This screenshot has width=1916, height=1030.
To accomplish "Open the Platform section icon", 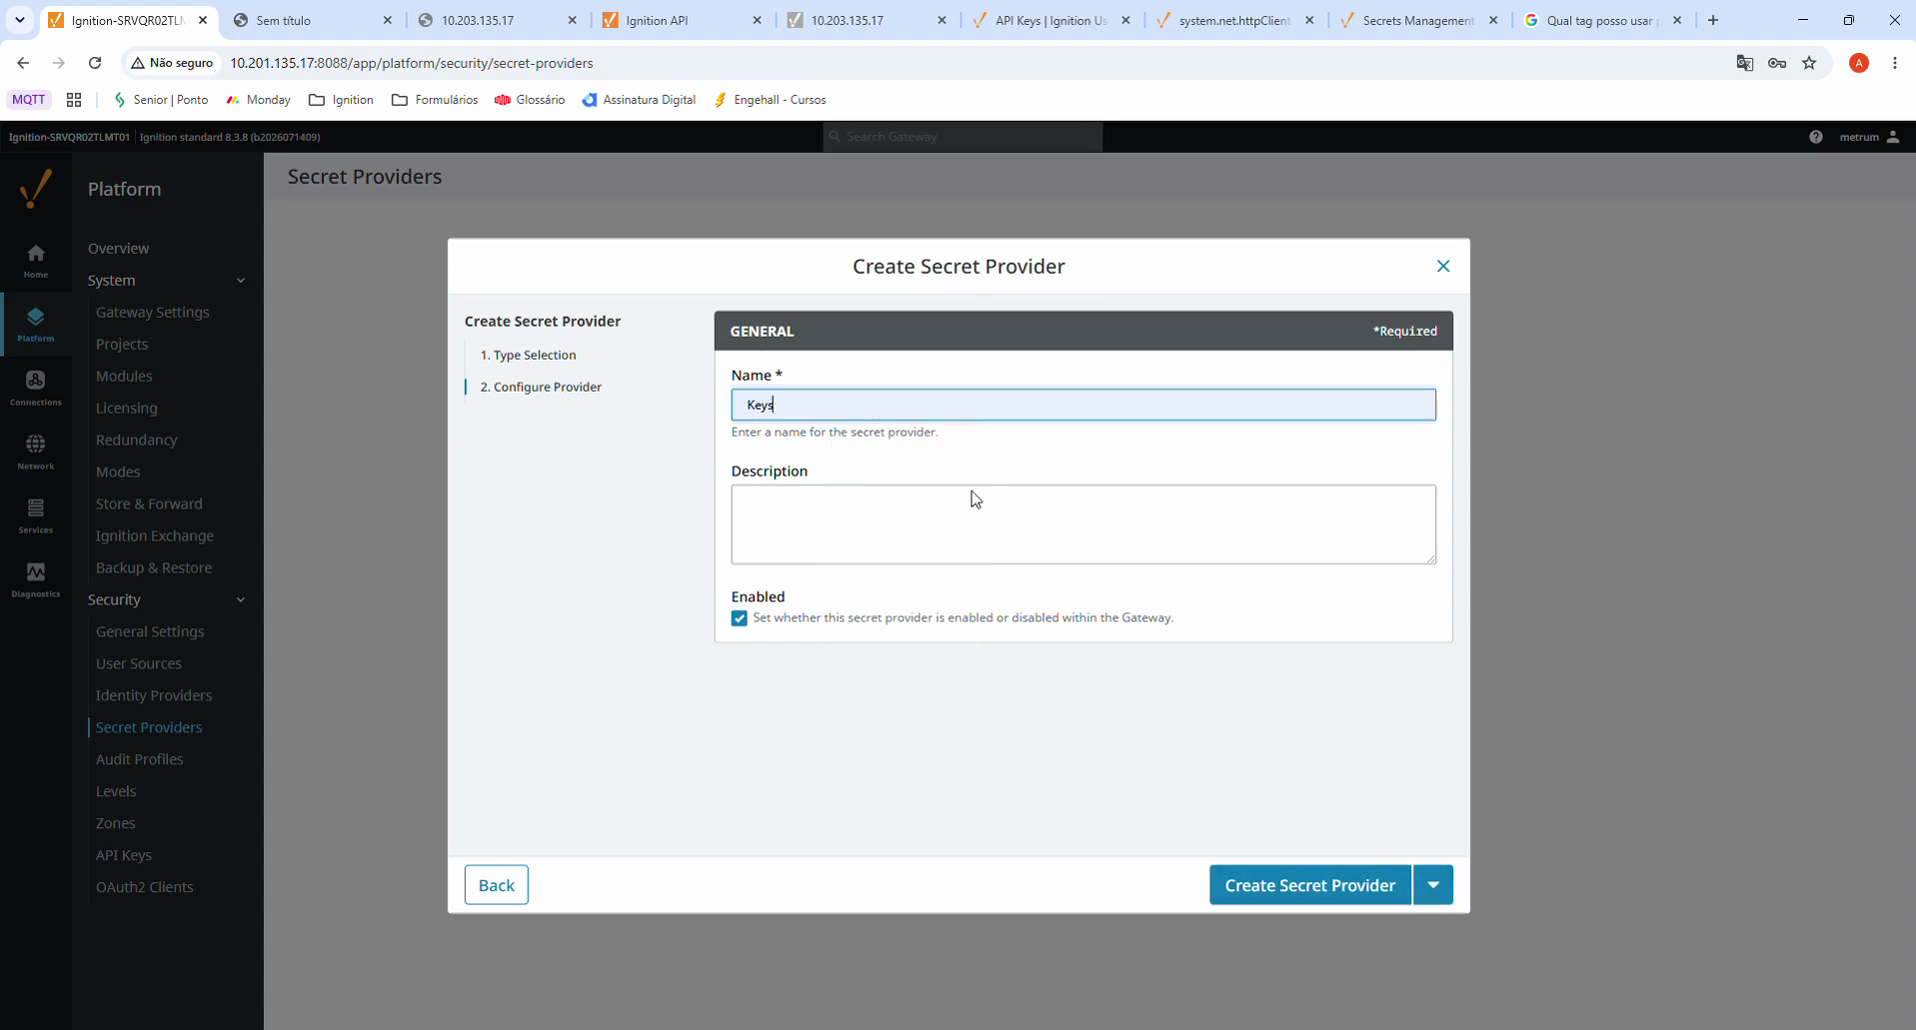I will click(36, 324).
